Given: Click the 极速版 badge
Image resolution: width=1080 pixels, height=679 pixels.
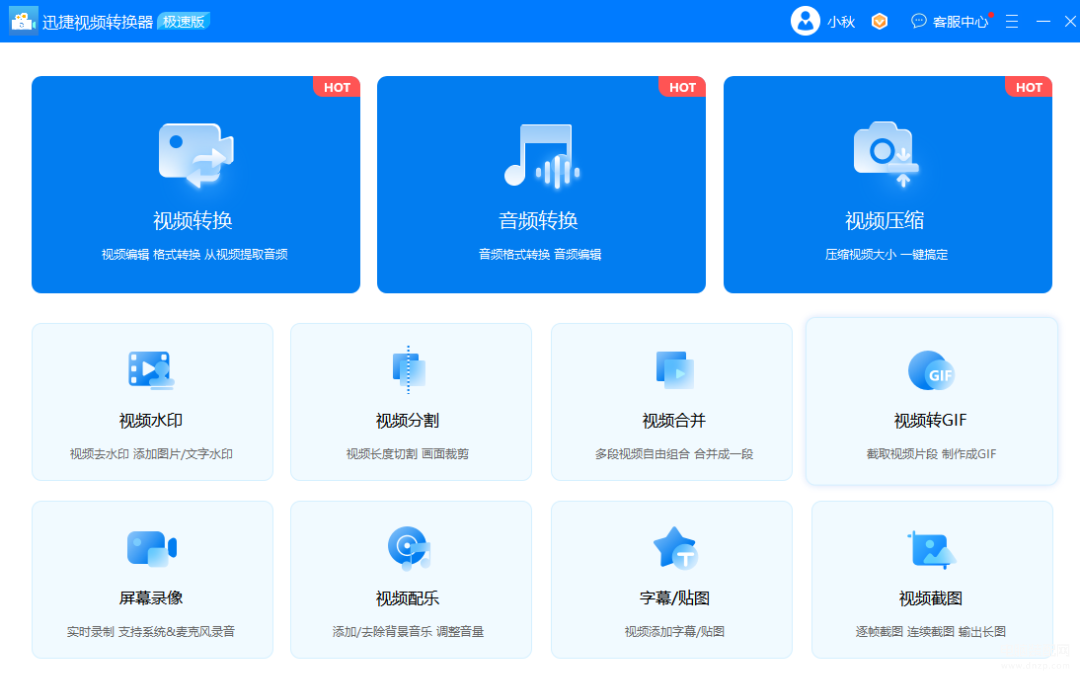Looking at the screenshot, I should [184, 21].
